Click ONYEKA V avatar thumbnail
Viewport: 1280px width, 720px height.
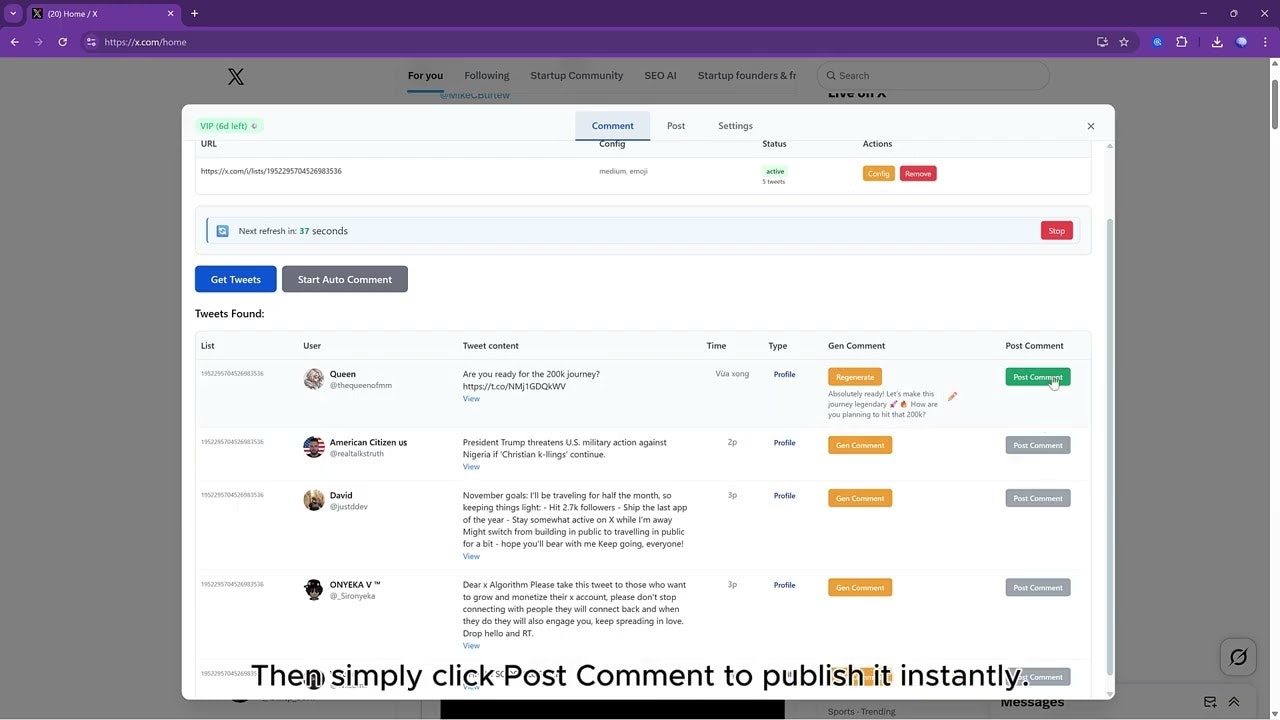(x=314, y=589)
